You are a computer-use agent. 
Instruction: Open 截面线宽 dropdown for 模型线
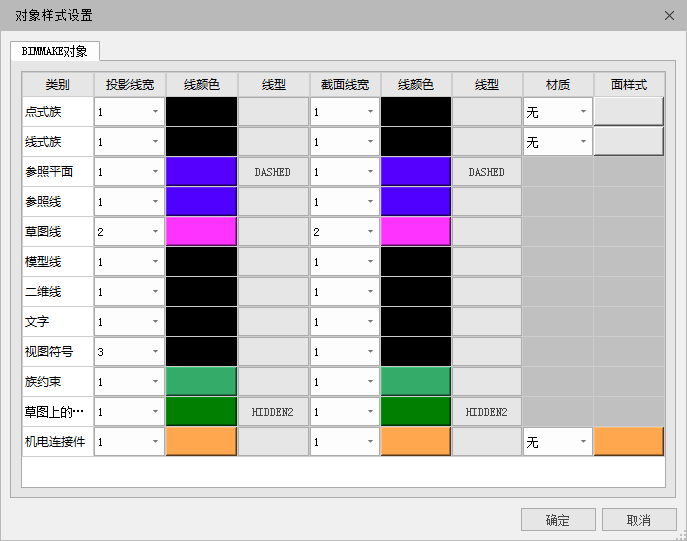[x=344, y=262]
